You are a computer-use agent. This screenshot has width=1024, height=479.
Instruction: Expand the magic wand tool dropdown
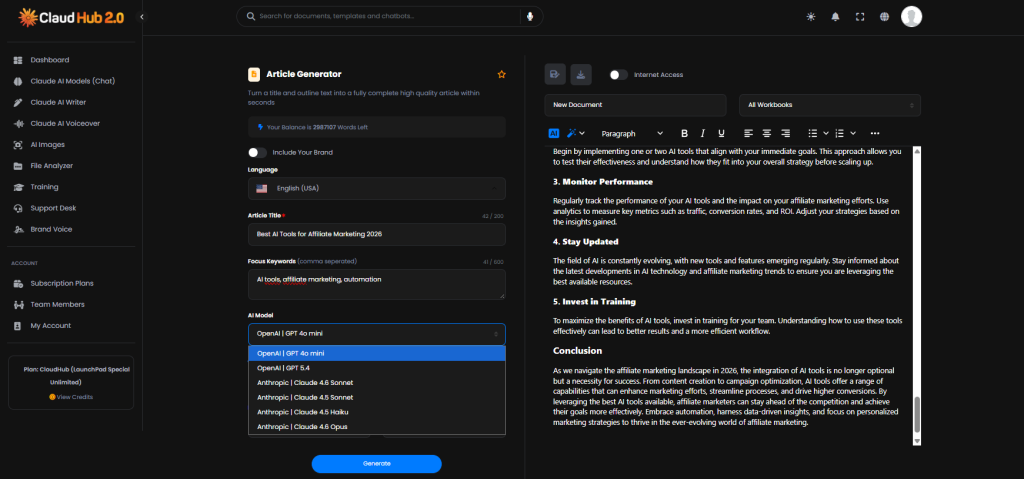pyautogui.click(x=583, y=133)
